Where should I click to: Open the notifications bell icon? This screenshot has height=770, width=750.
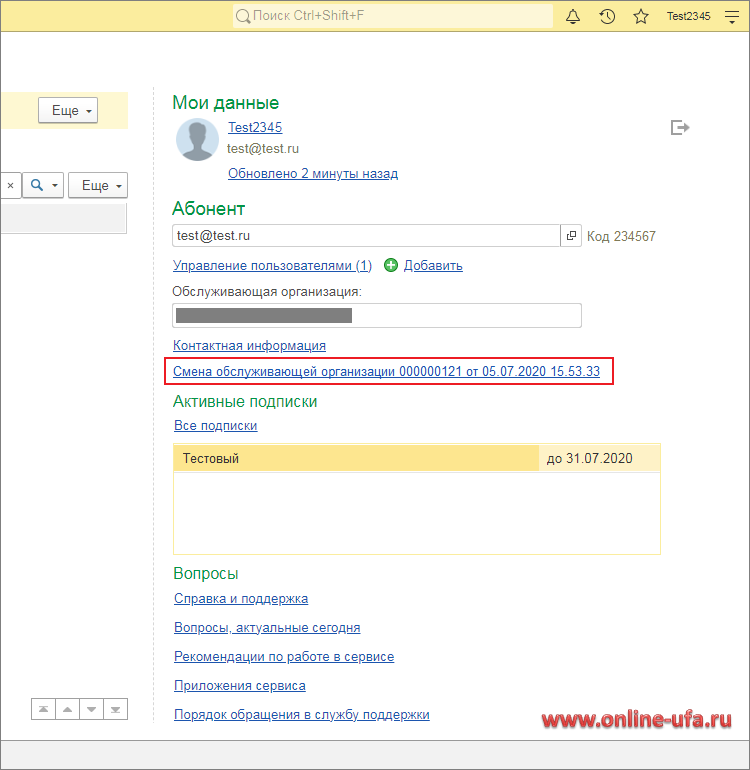tap(573, 17)
